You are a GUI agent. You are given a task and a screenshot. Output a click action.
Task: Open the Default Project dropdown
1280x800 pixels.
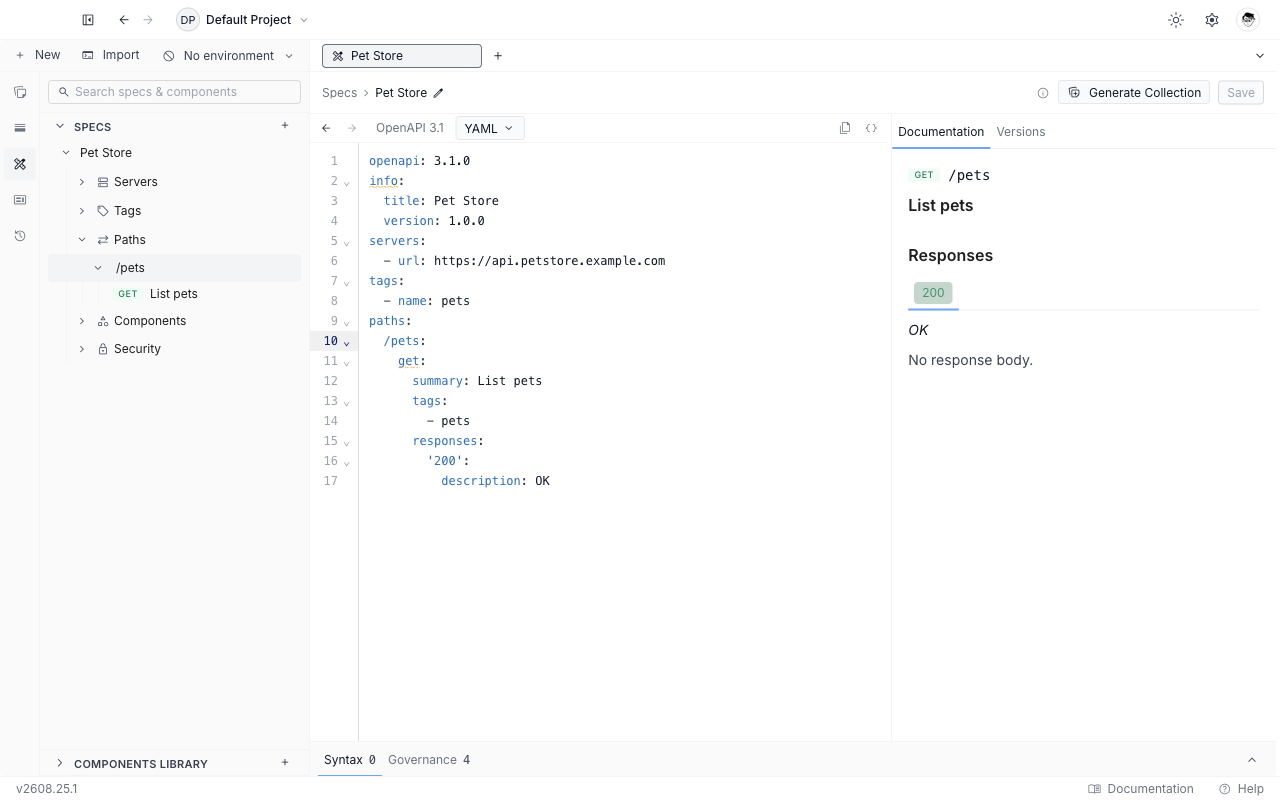(x=243, y=20)
